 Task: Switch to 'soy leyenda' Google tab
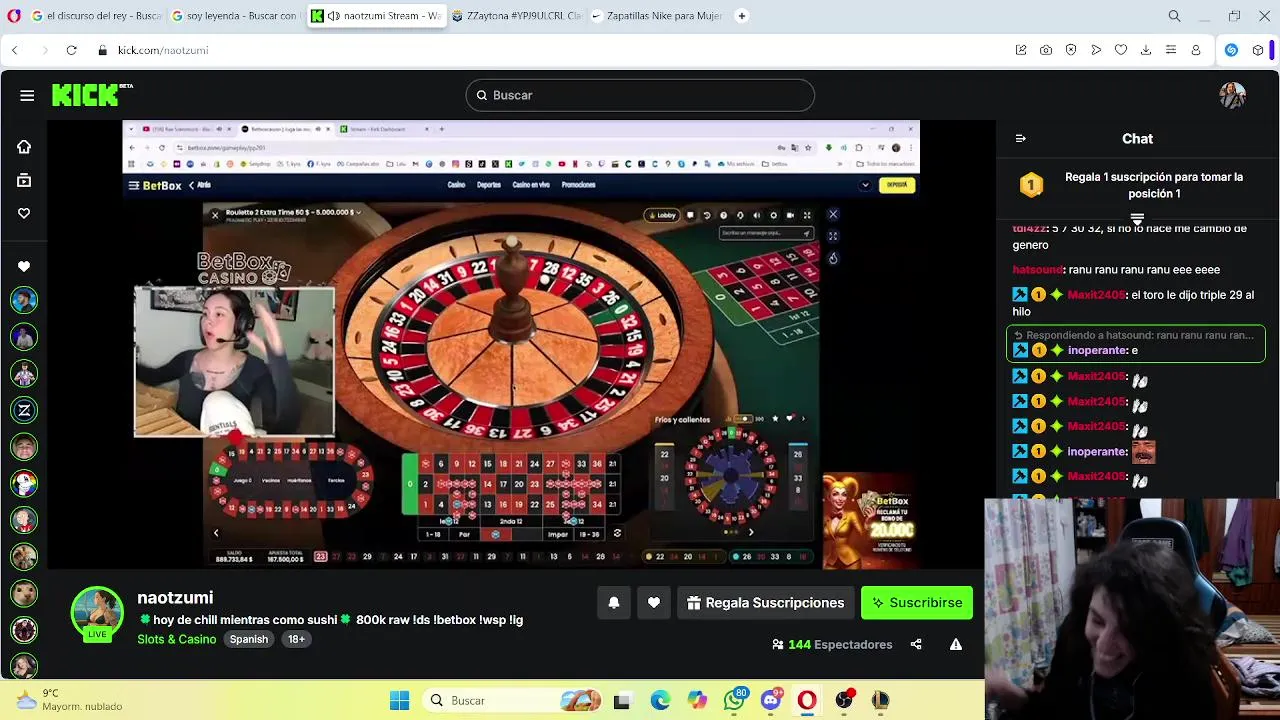[233, 16]
